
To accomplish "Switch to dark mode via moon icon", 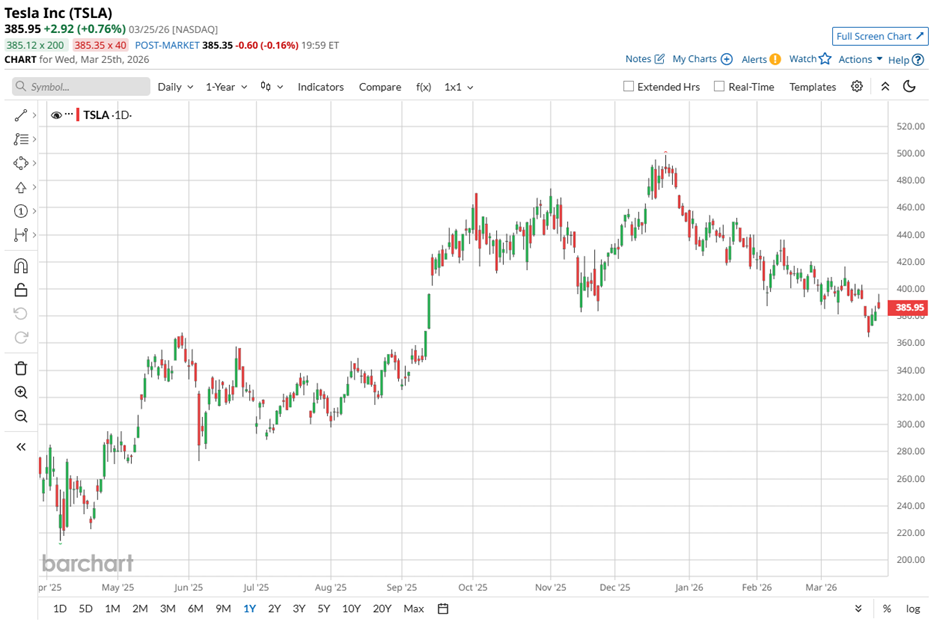I will [909, 87].
